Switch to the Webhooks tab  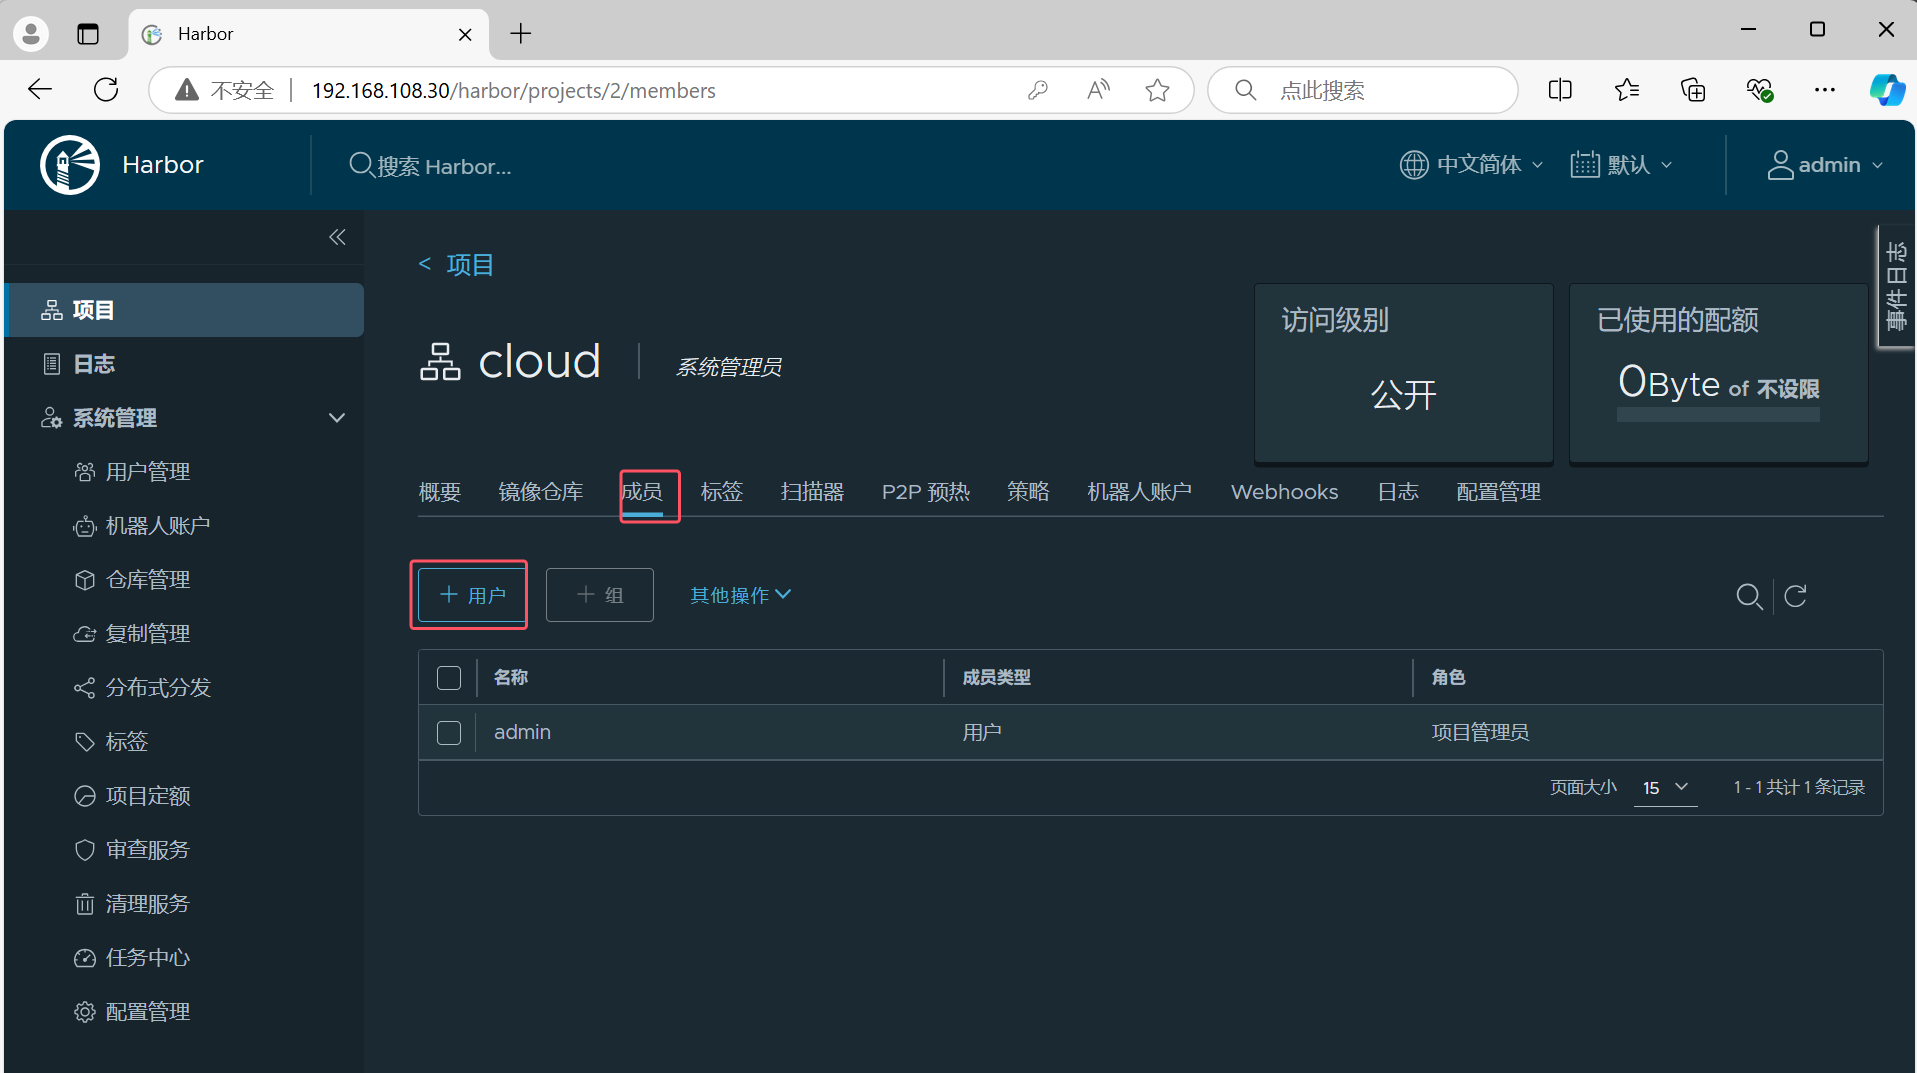1285,492
